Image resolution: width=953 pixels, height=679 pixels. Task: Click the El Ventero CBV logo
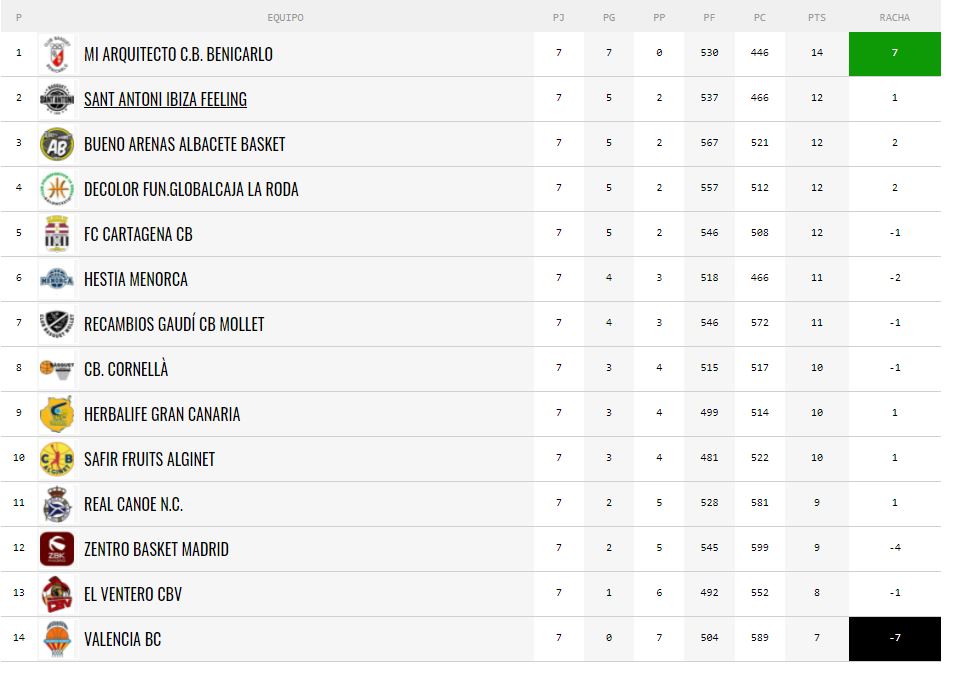pyautogui.click(x=56, y=594)
